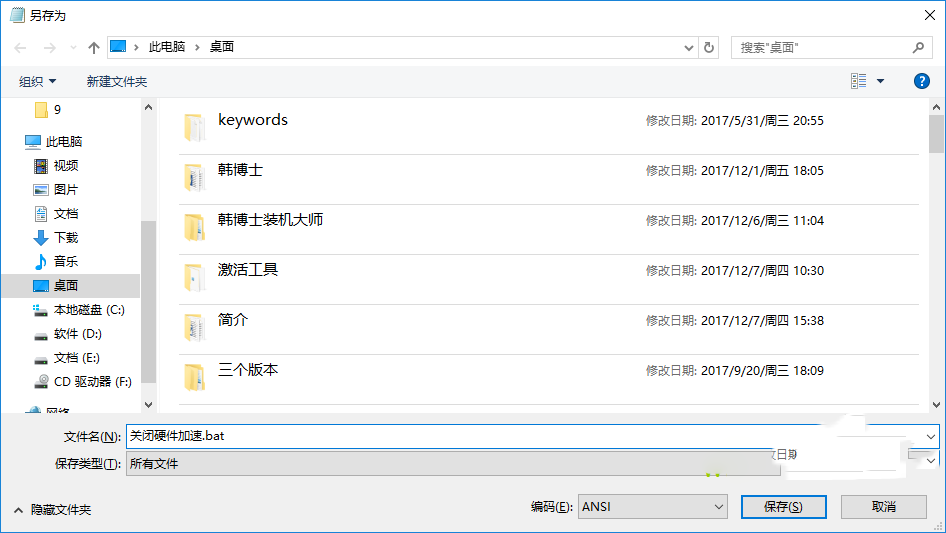
Task: Open the address bar history dropdown arrow
Action: (x=689, y=47)
